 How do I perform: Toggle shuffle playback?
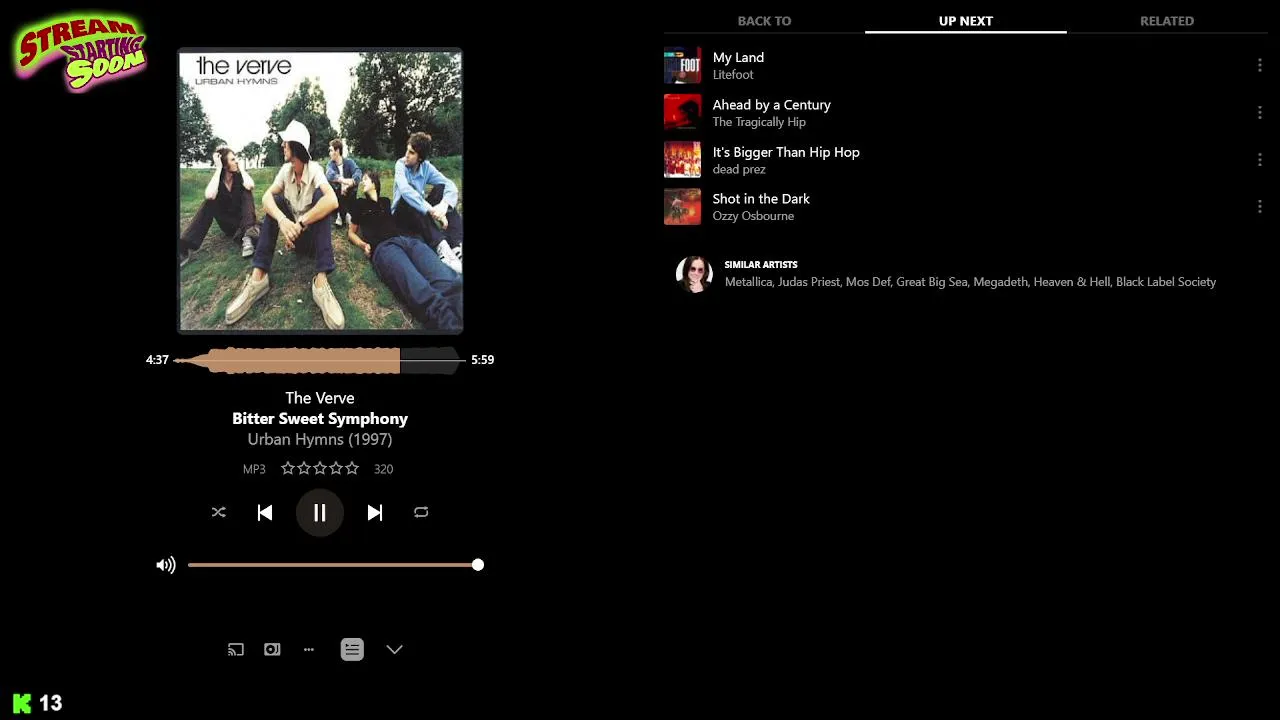point(219,512)
